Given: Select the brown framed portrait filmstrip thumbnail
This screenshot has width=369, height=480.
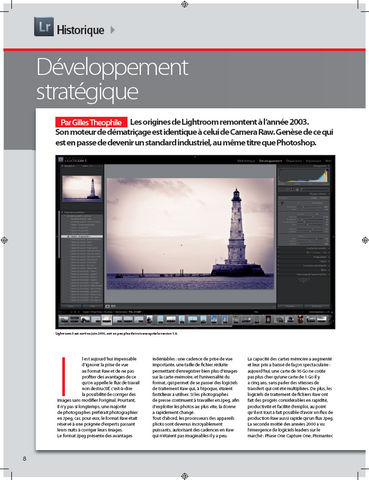Looking at the screenshot, I should point(268,319).
